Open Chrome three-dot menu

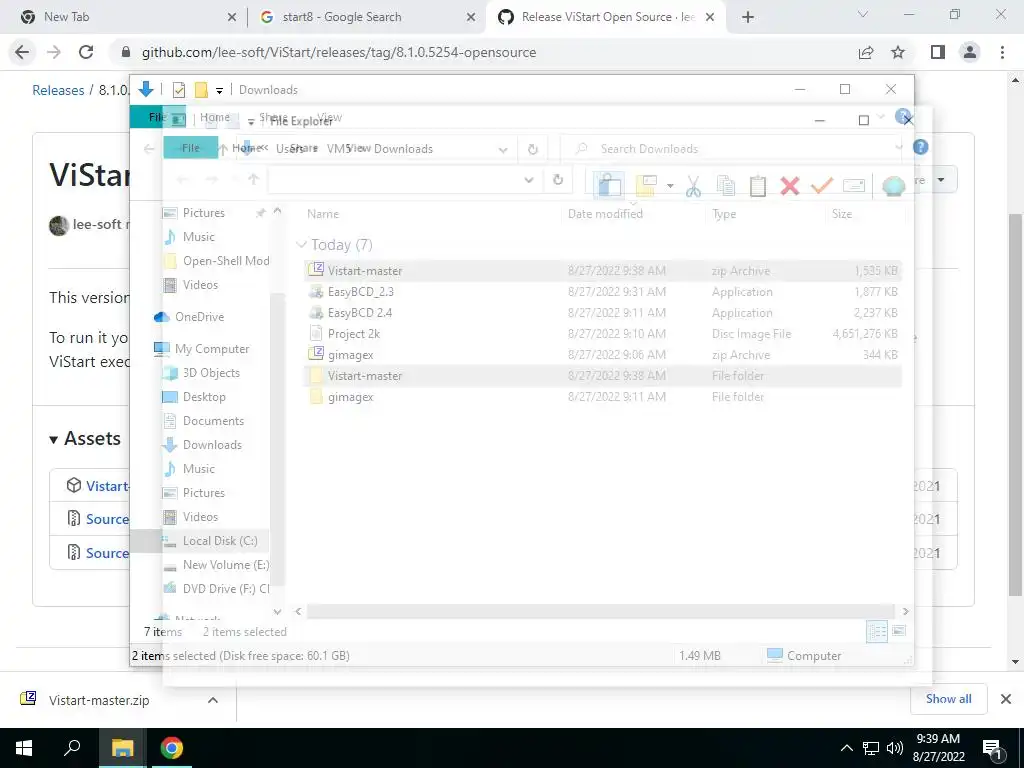[x=1002, y=52]
